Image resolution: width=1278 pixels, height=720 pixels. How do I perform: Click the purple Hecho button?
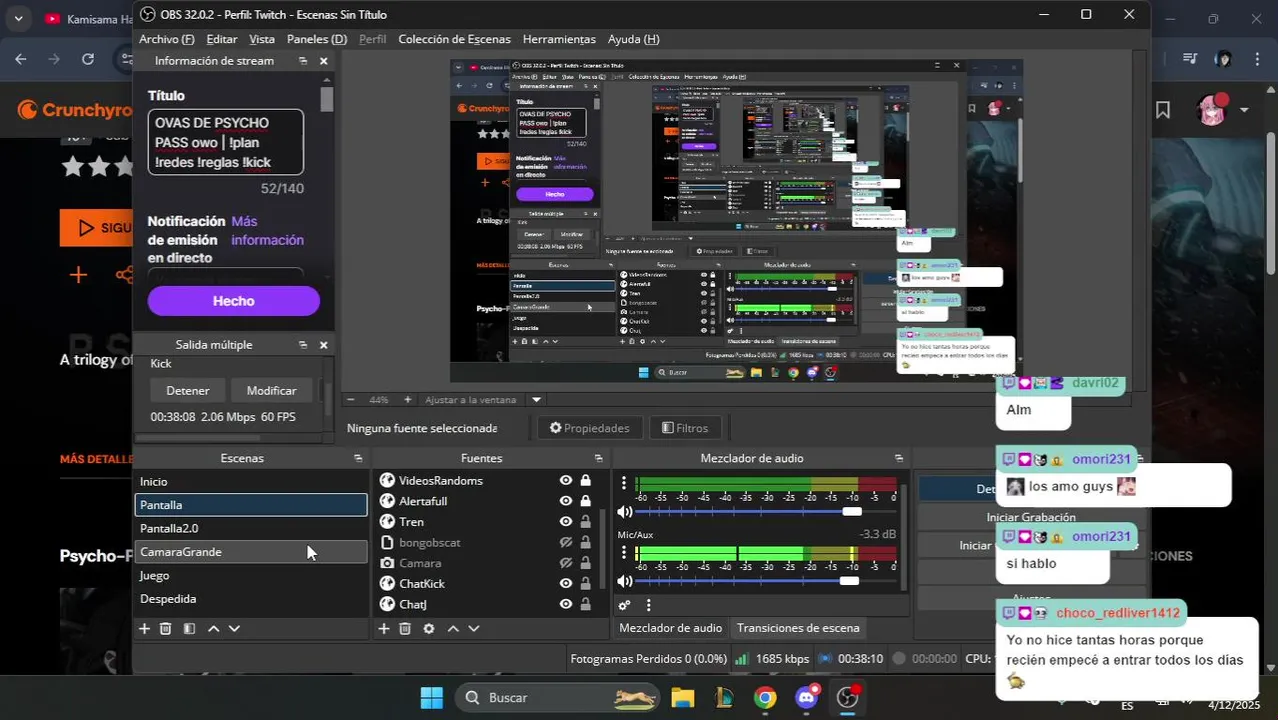234,301
